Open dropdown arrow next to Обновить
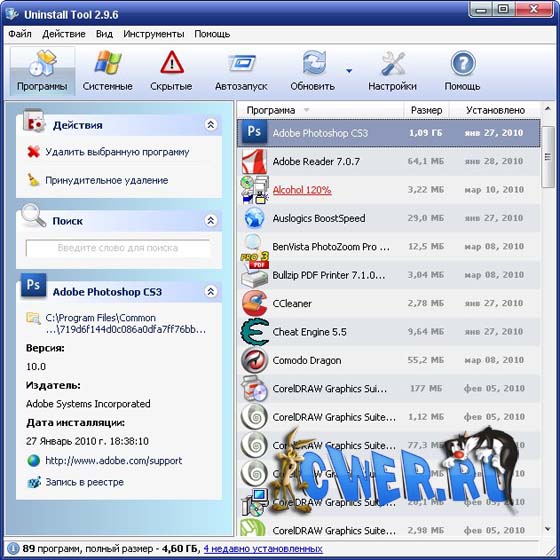This screenshot has height=560, width=560. (x=349, y=71)
